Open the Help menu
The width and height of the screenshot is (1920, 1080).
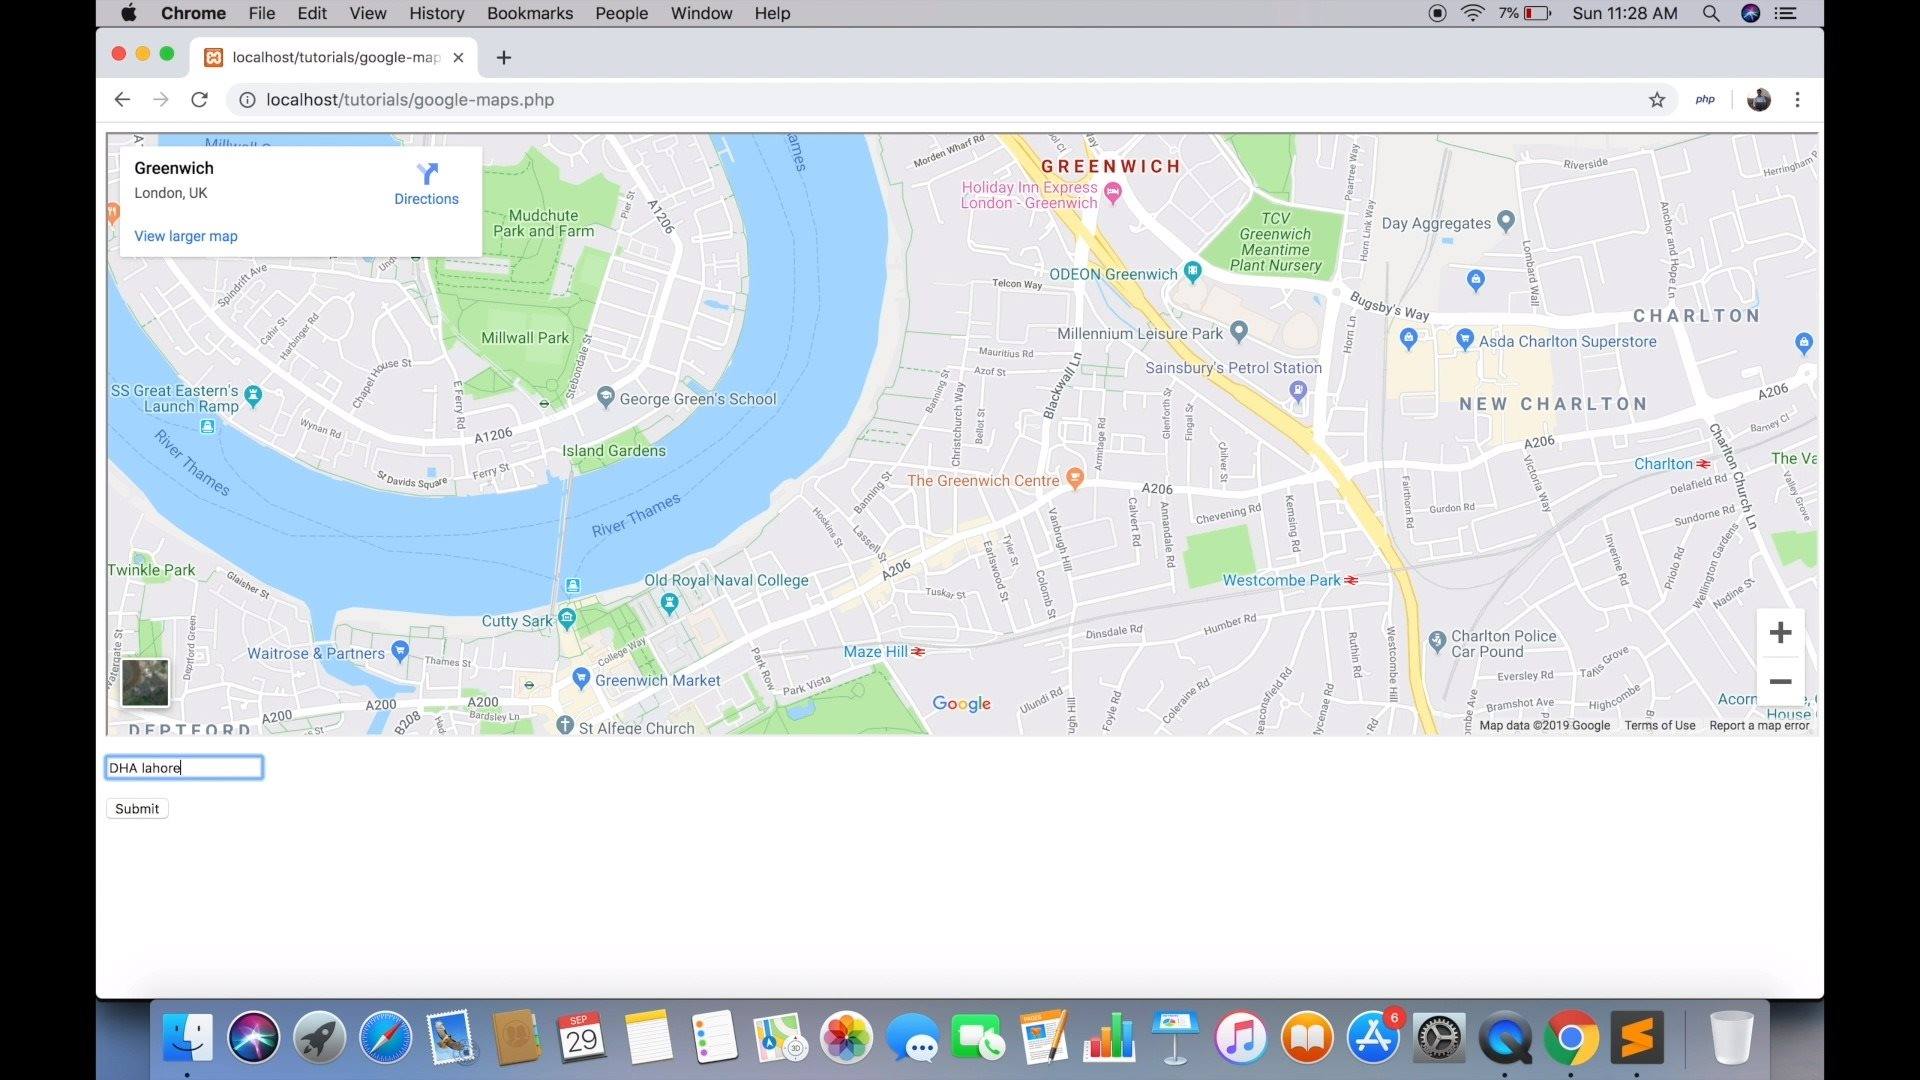pyautogui.click(x=772, y=13)
